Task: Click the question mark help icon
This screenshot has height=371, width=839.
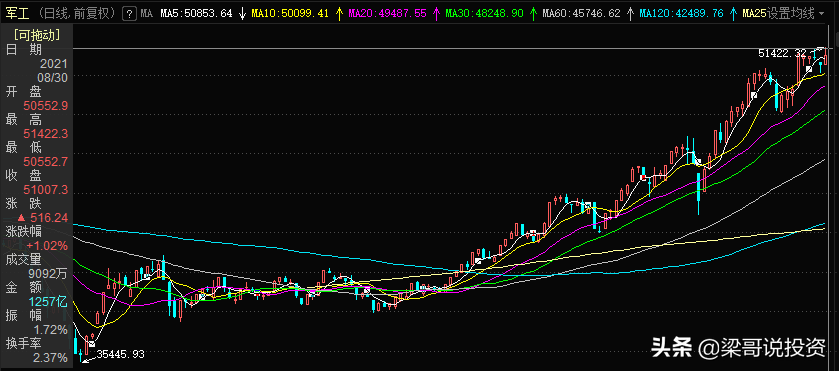Action: pos(129,13)
